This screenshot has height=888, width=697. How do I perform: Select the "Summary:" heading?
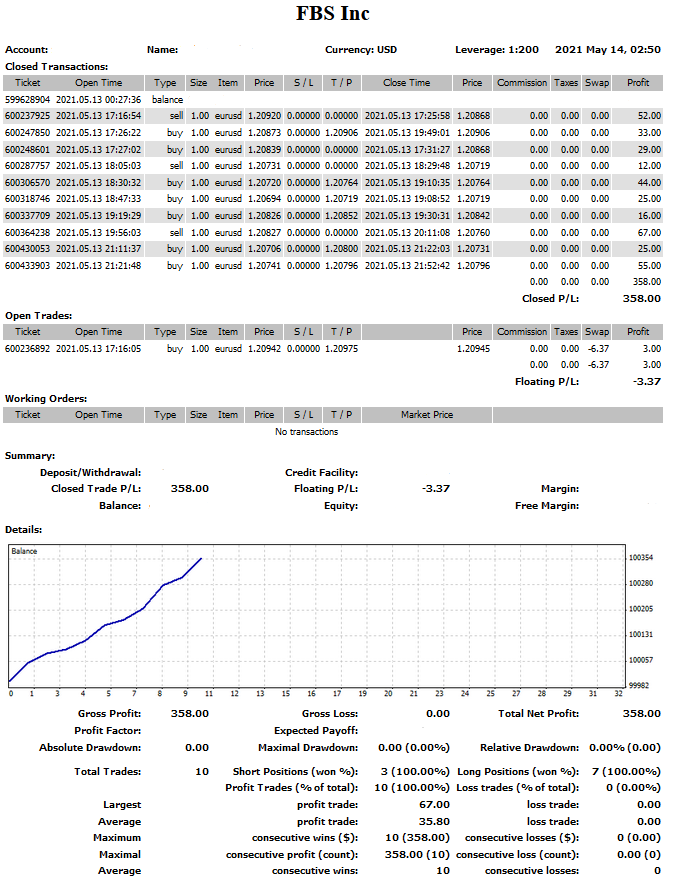tap(30, 456)
